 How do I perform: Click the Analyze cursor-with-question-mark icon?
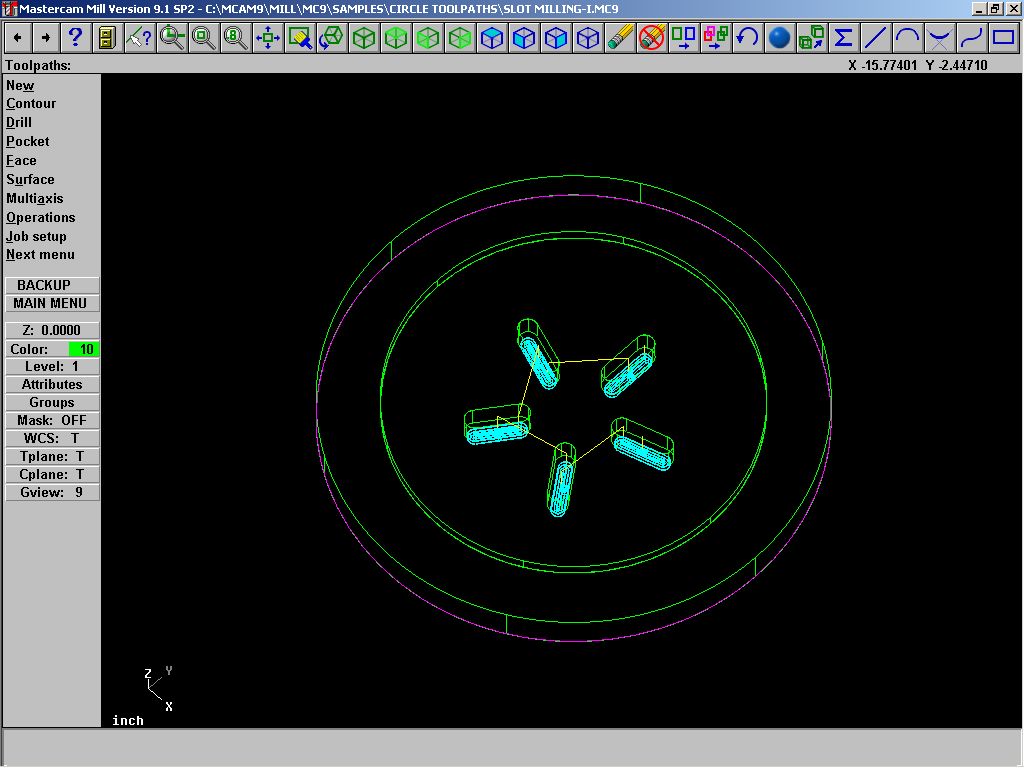(139, 38)
